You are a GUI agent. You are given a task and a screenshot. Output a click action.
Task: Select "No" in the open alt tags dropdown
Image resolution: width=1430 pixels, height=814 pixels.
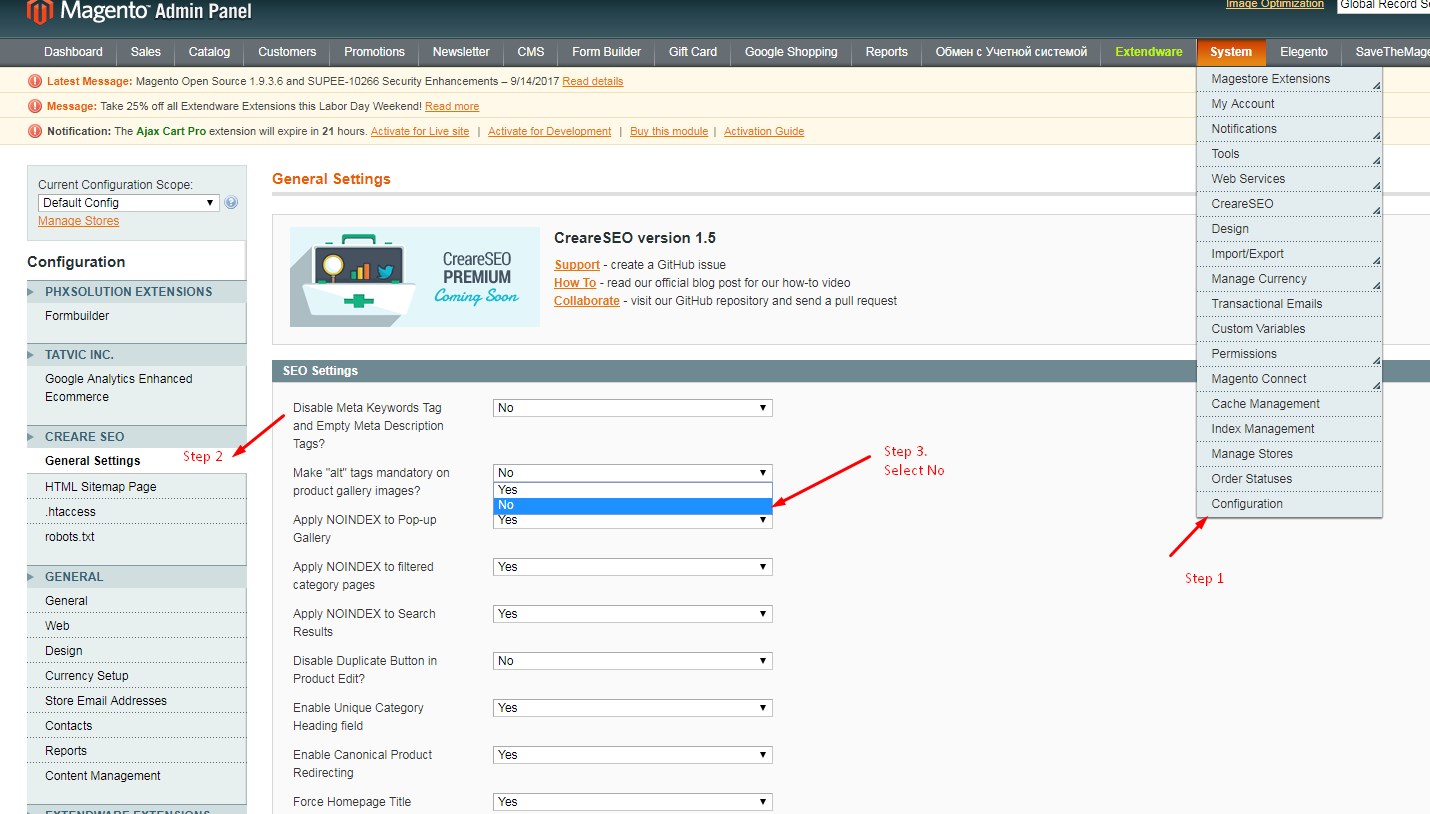(630, 505)
